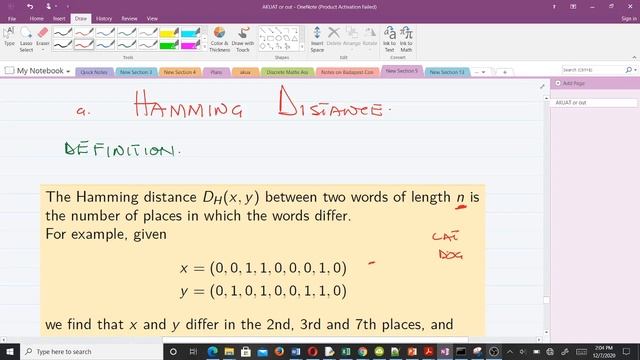This screenshot has height=360, width=640.
Task: Choose the top-row red pen
Action: coord(84,32)
